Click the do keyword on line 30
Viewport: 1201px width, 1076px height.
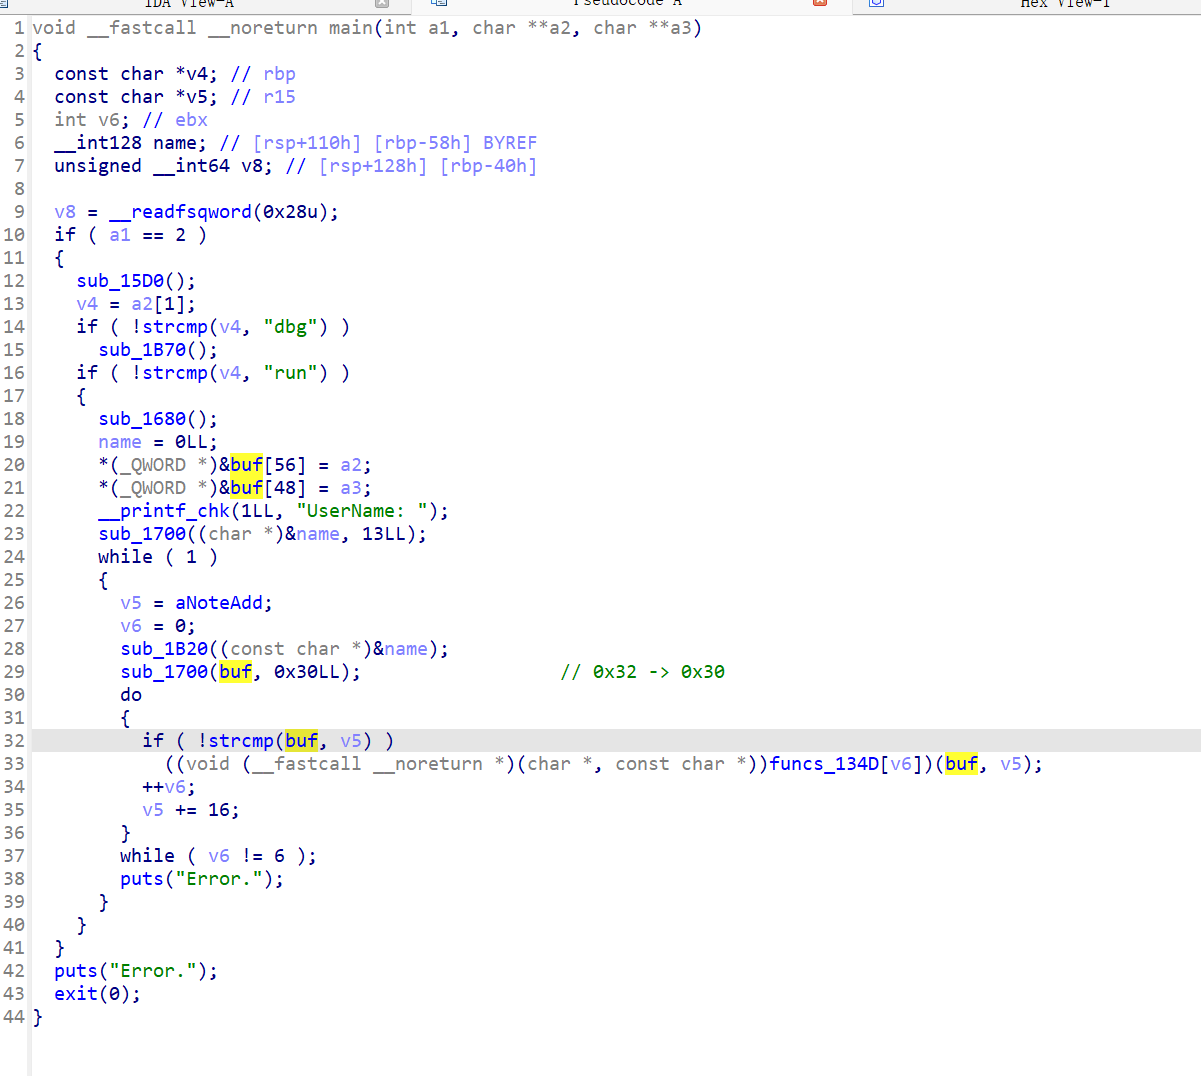(x=131, y=695)
